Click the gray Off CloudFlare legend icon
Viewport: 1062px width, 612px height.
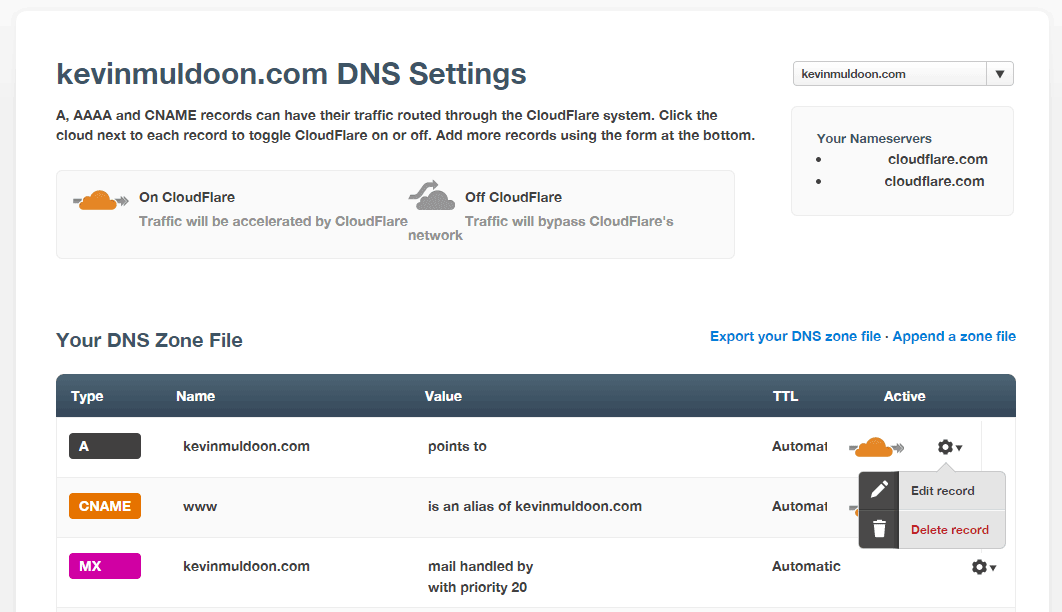click(431, 196)
